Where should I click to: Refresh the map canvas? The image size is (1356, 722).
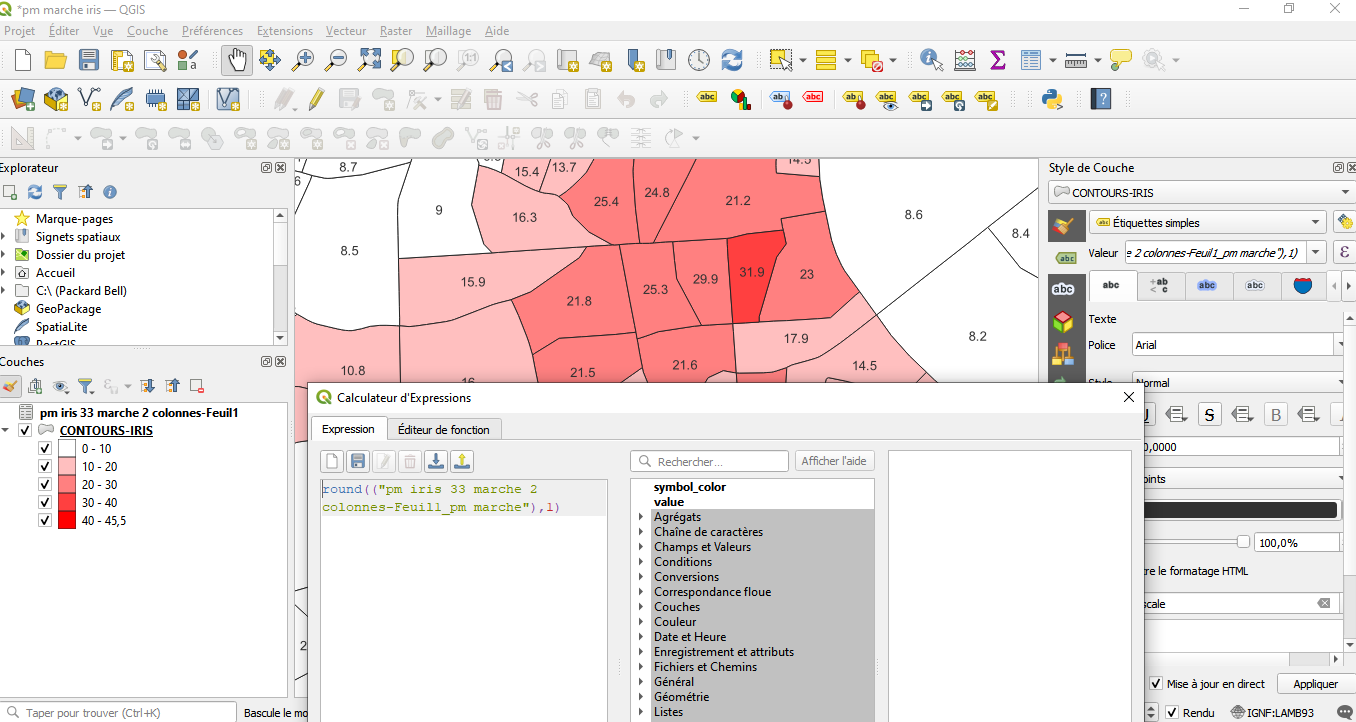732,60
